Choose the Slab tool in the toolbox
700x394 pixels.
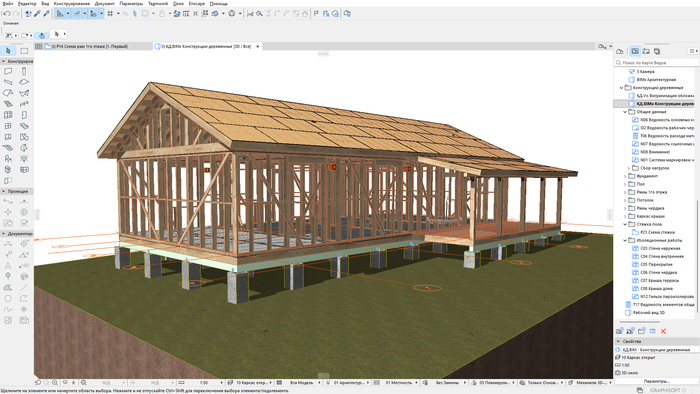pyautogui.click(x=24, y=82)
